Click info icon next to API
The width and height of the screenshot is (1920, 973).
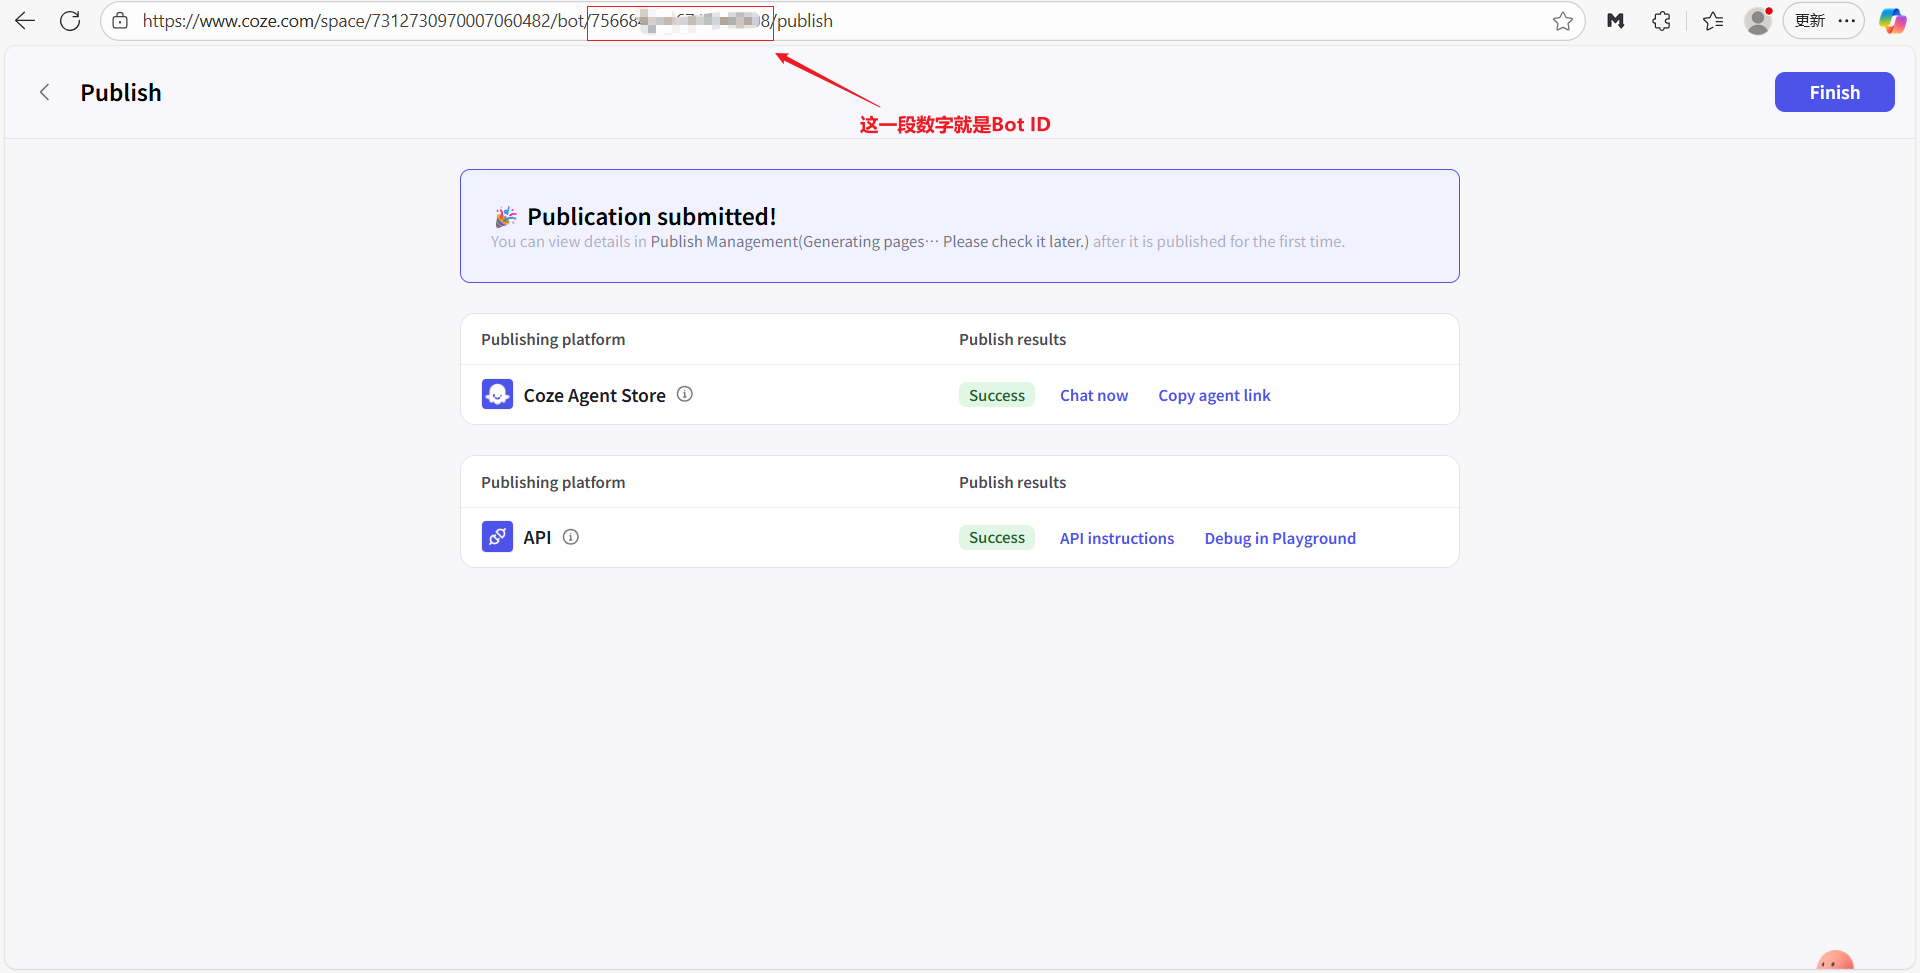(x=571, y=537)
